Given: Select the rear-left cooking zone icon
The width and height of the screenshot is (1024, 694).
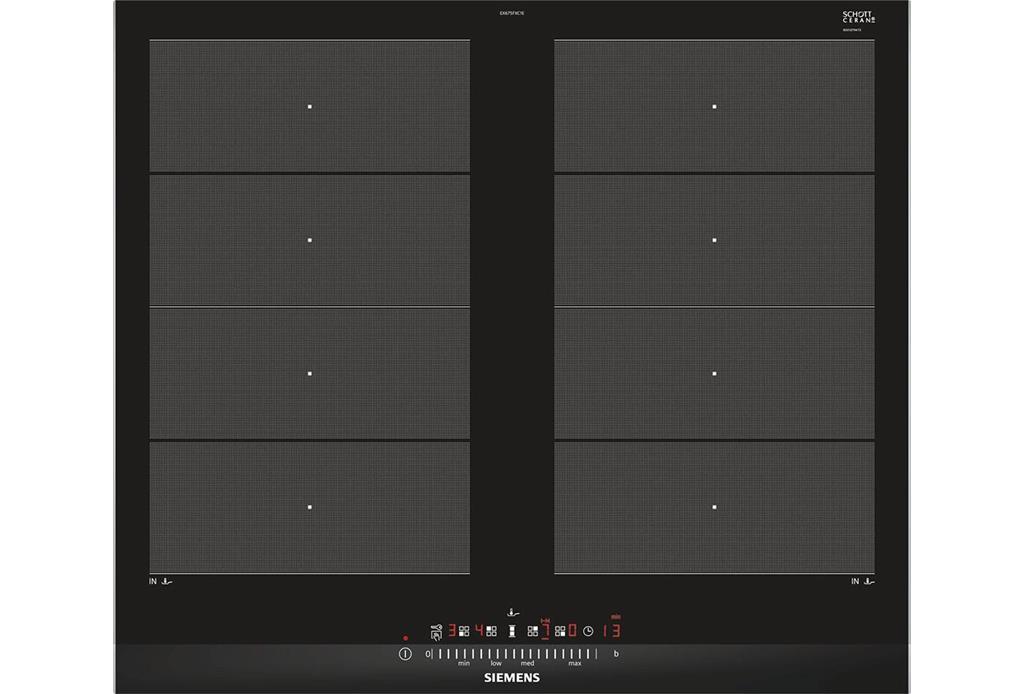Looking at the screenshot, I should click(492, 631).
